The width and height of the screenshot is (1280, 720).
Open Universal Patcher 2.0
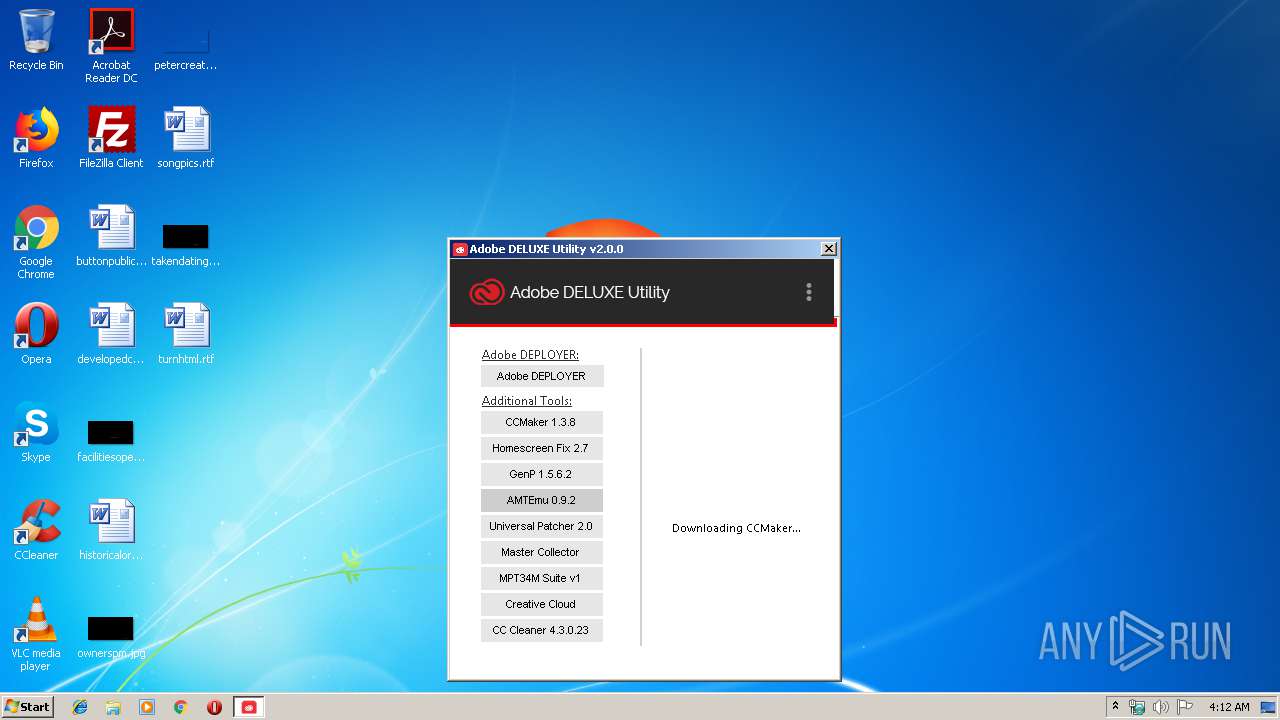[x=542, y=526]
